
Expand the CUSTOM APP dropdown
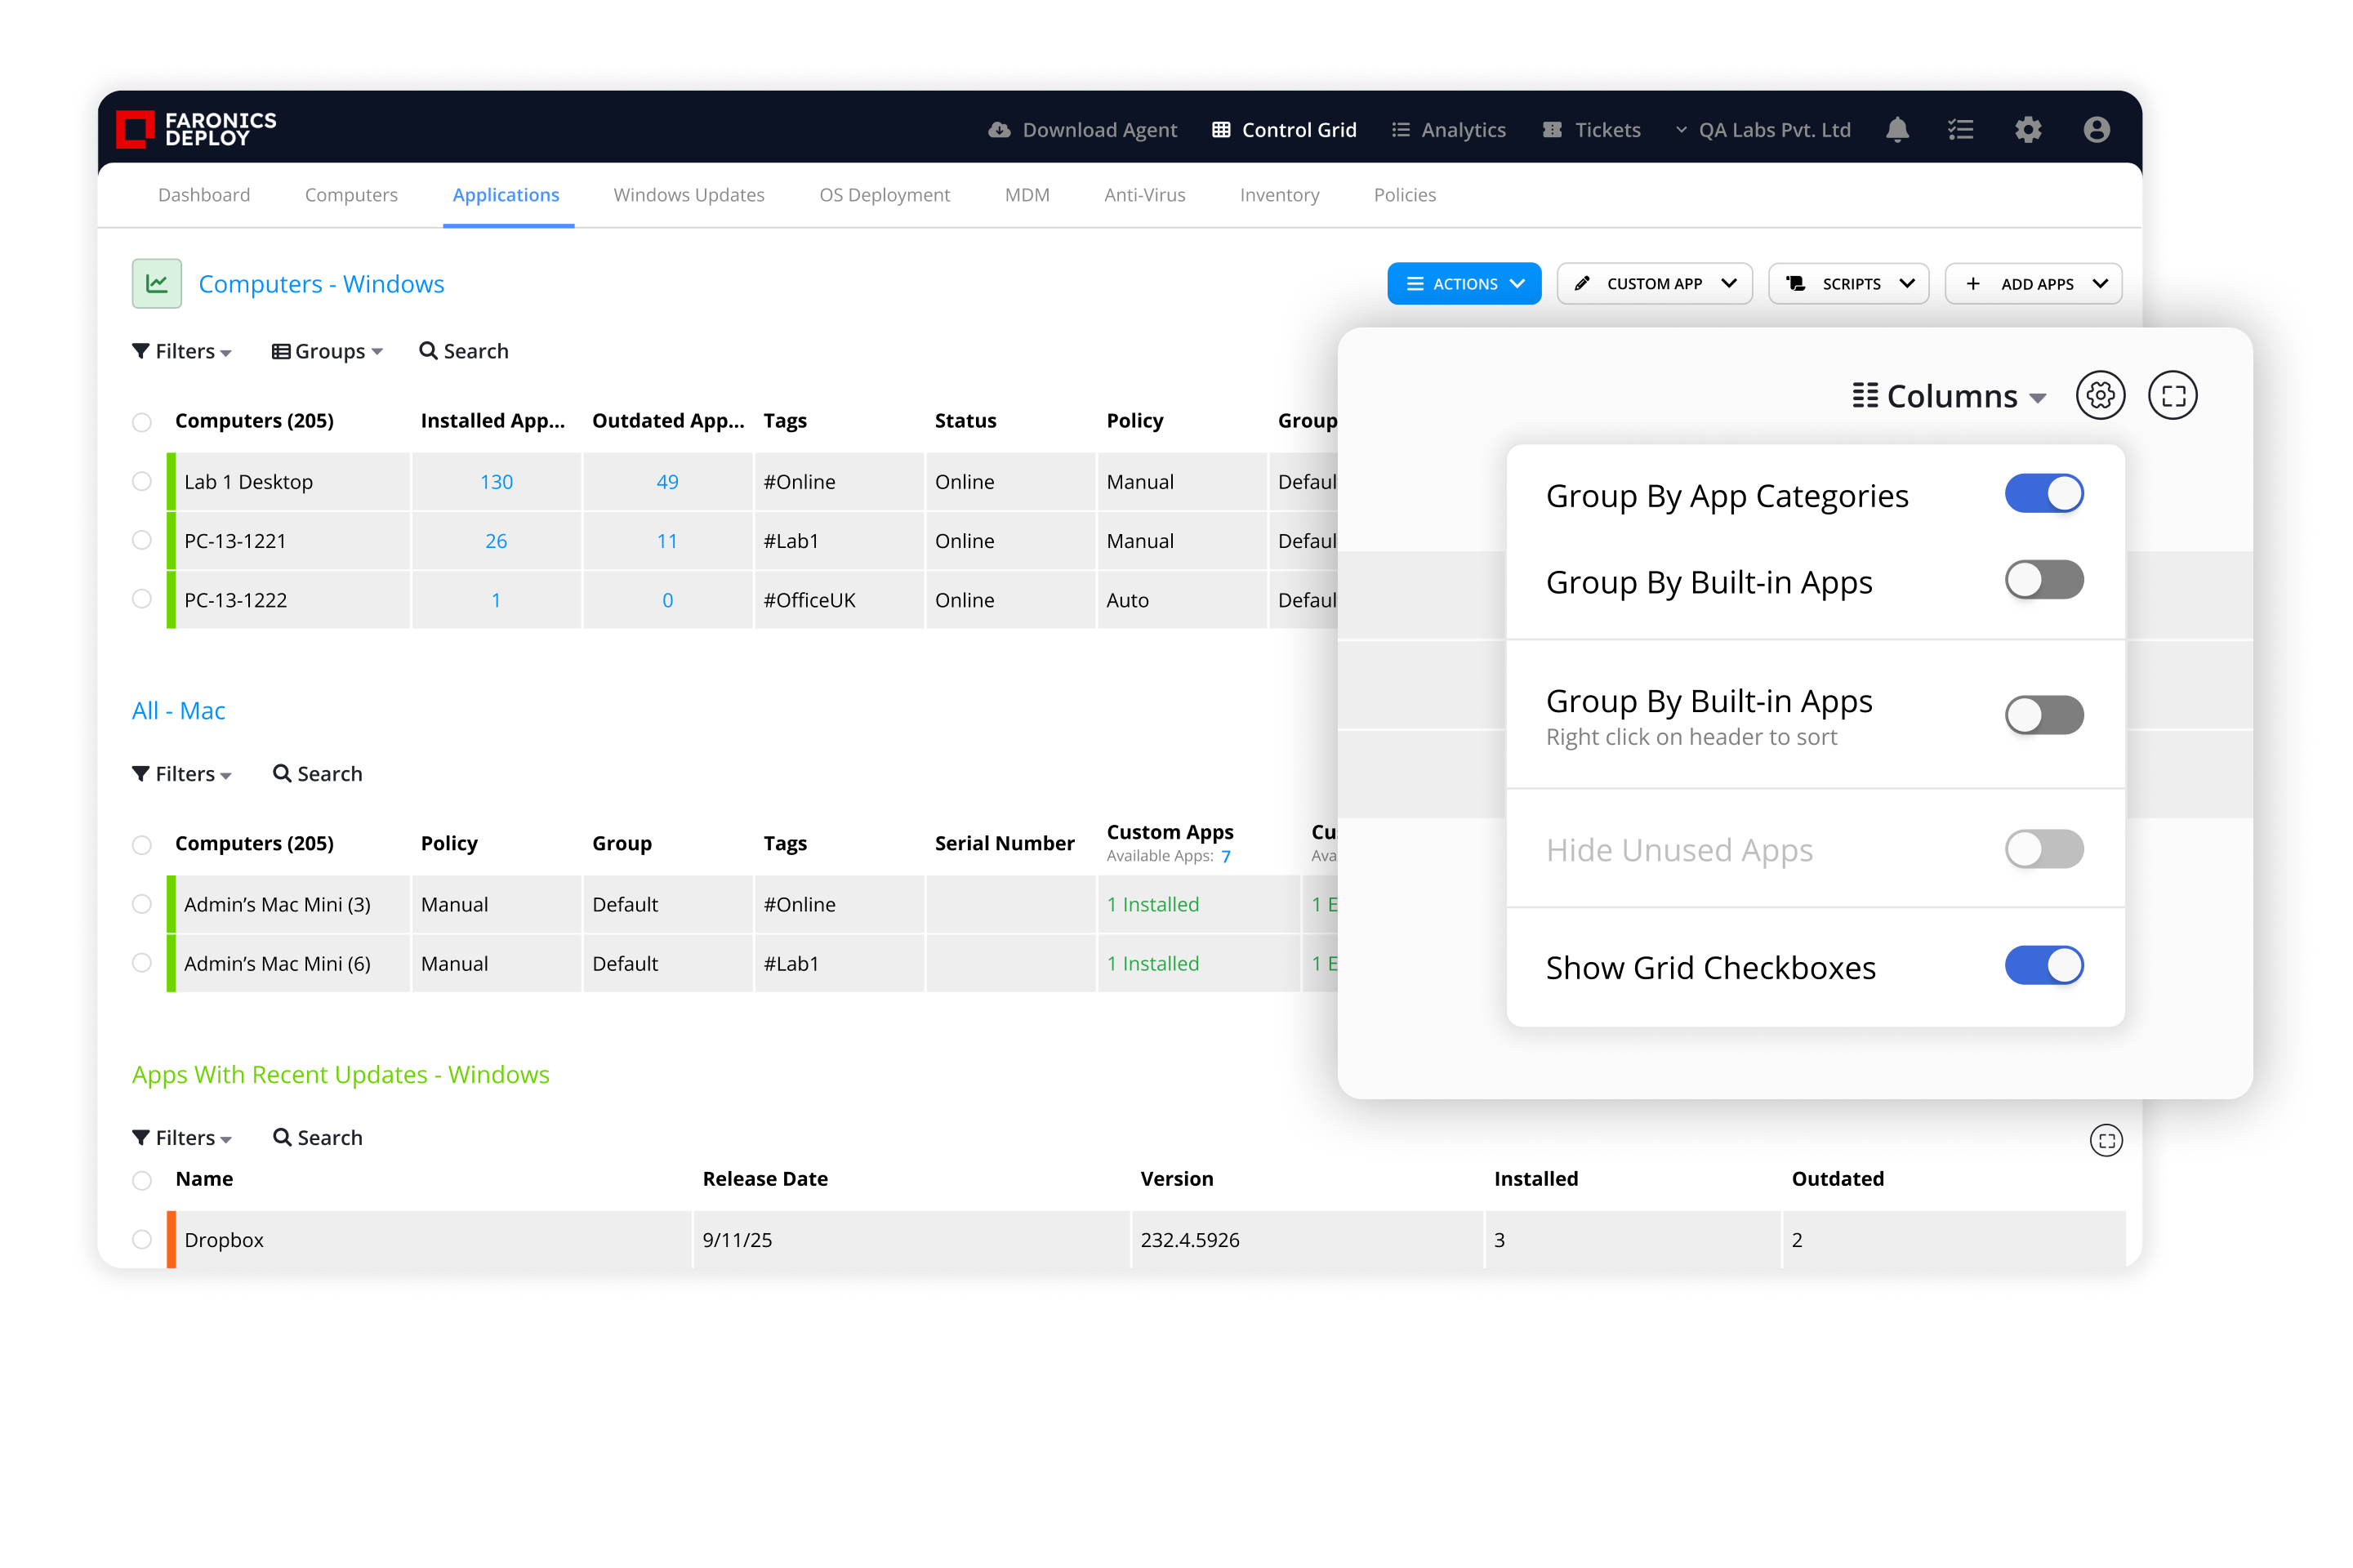(x=1654, y=284)
